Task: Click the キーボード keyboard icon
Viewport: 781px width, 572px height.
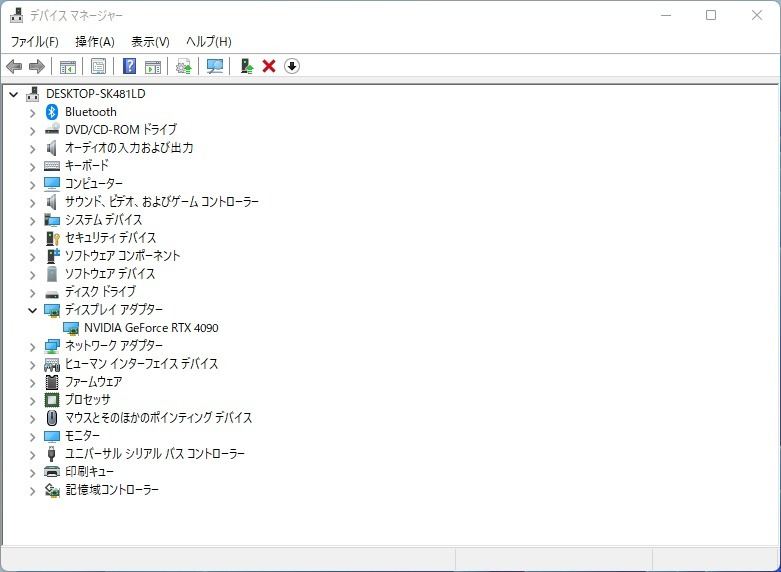Action: click(x=52, y=165)
